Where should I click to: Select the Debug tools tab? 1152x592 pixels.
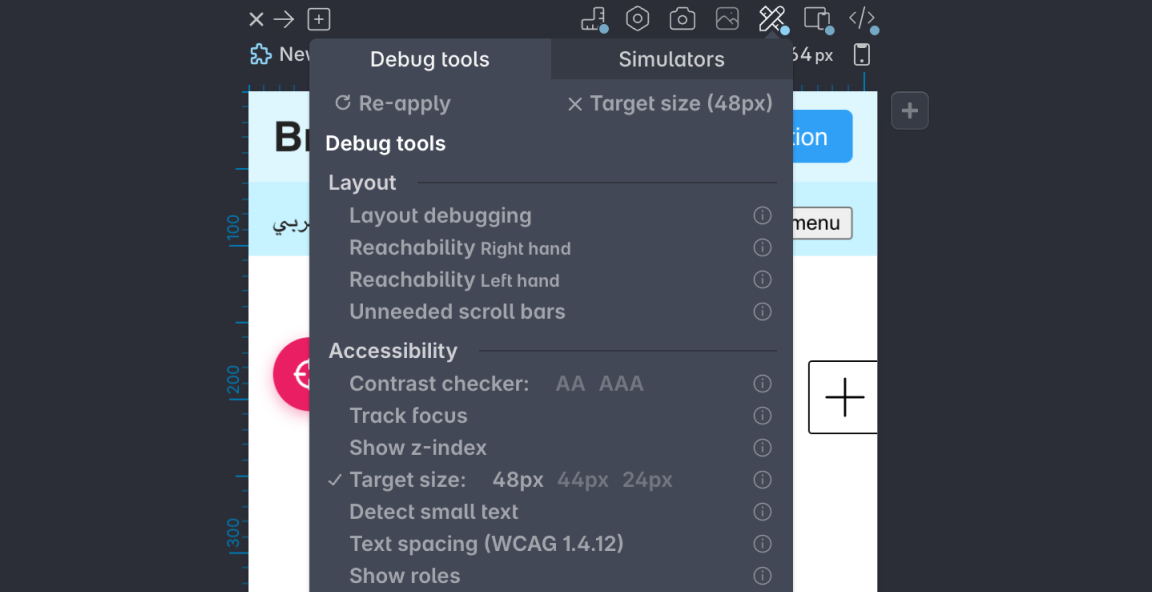430,59
